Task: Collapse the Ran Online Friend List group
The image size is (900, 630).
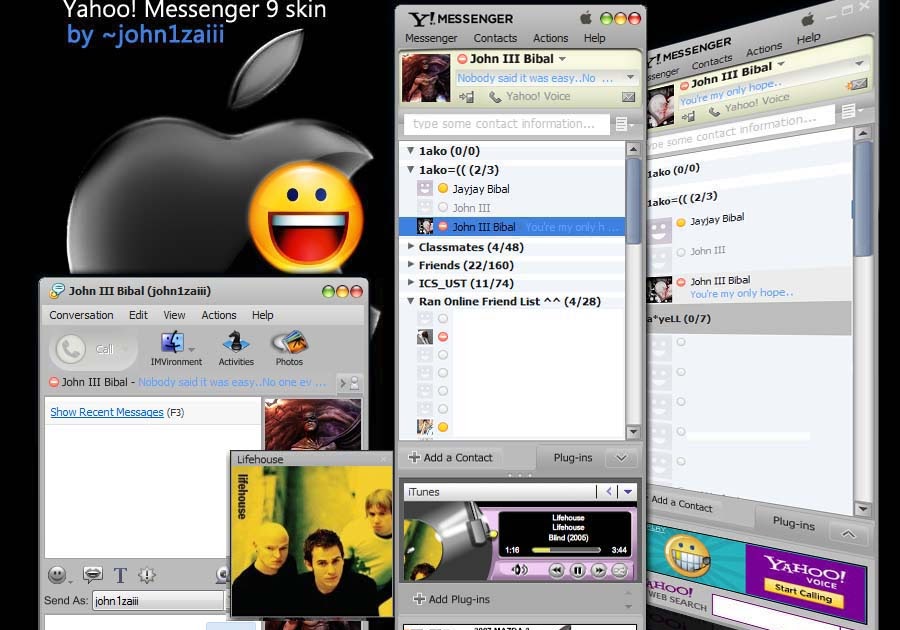Action: pos(410,301)
